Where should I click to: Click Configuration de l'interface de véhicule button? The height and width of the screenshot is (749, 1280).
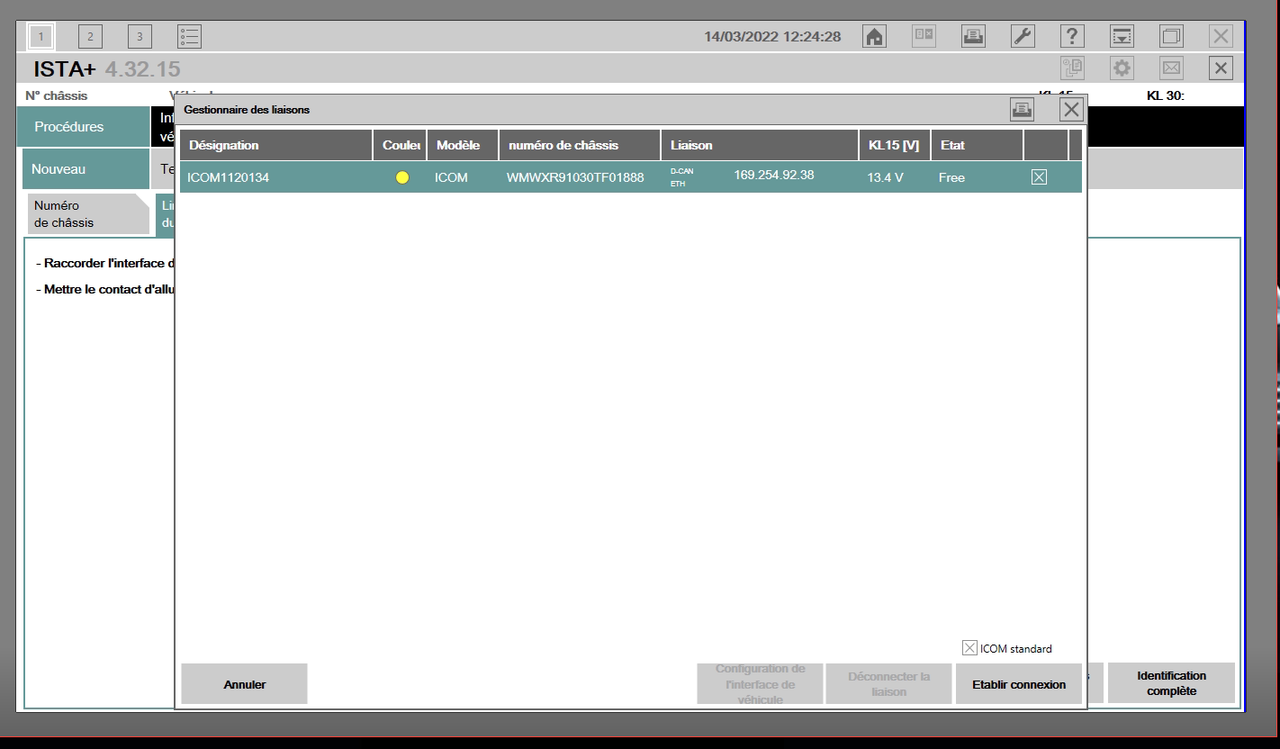(760, 684)
